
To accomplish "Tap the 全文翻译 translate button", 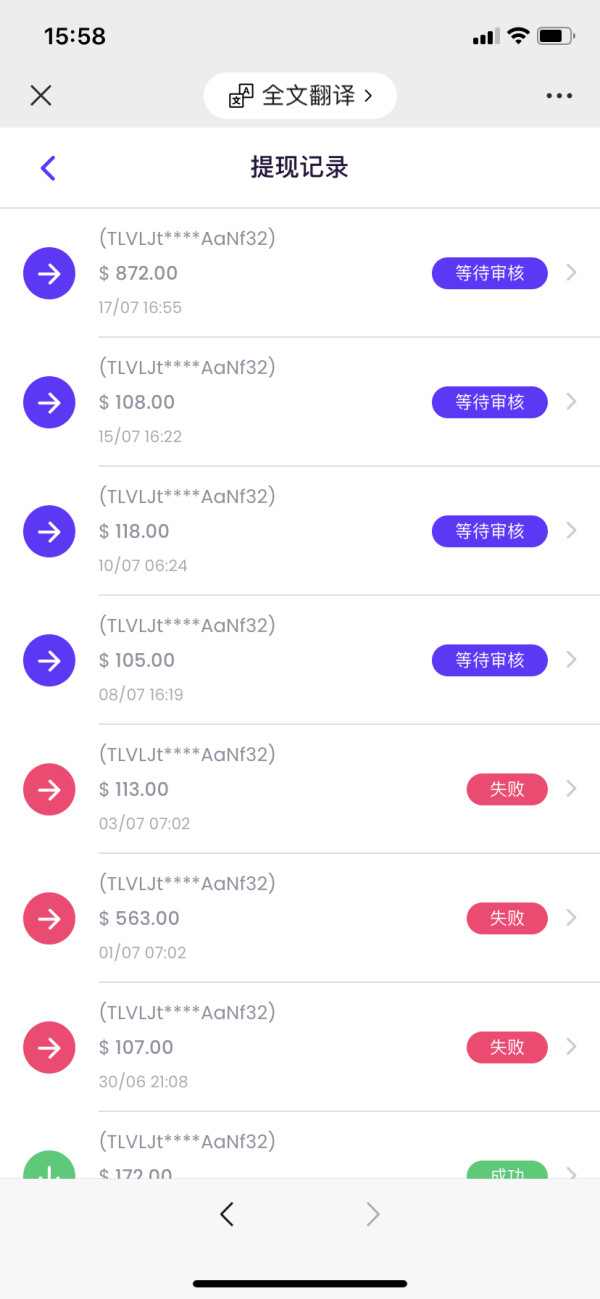I will point(300,96).
